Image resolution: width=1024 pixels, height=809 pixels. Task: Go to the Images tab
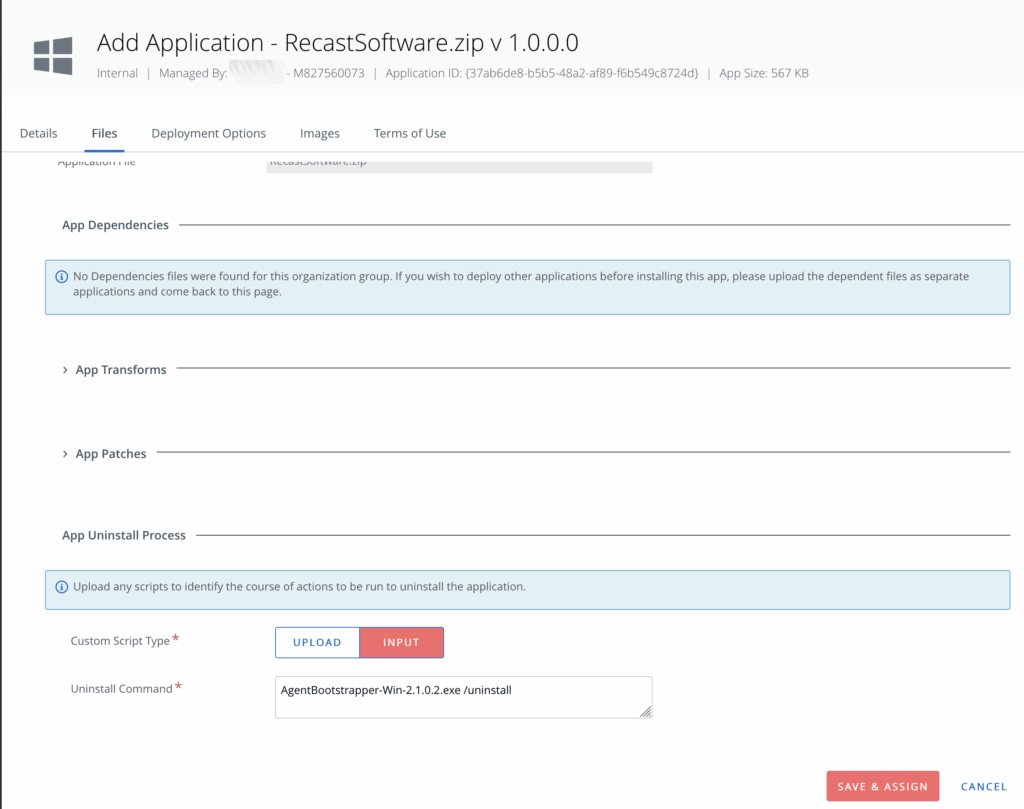tap(320, 133)
